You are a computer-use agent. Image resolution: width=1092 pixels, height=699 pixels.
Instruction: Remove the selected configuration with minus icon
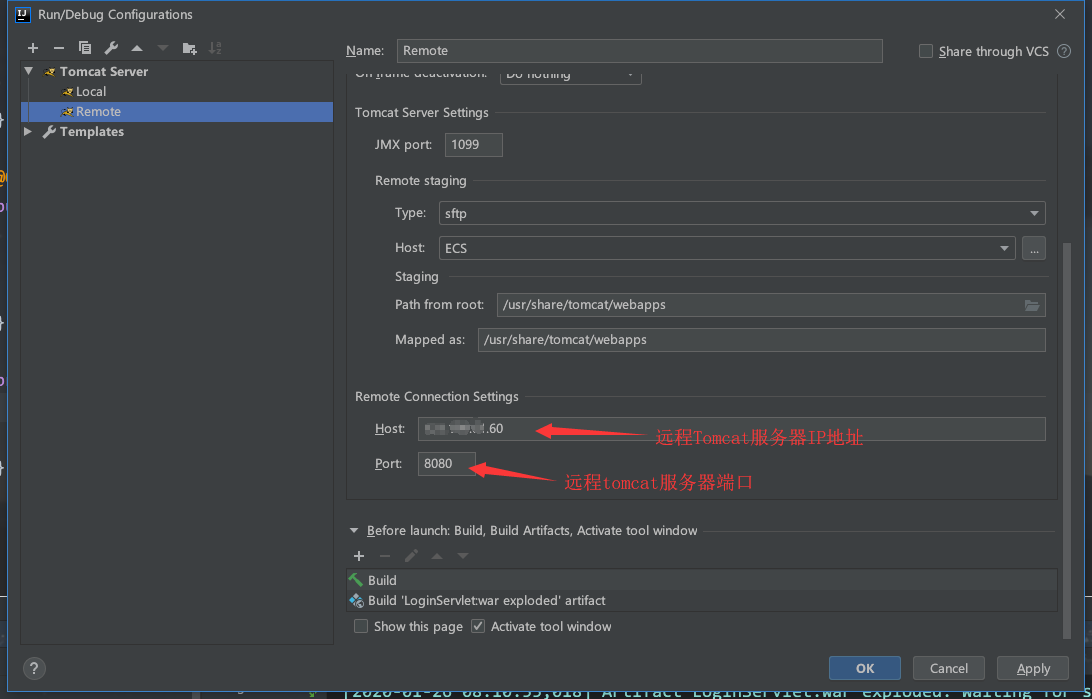(58, 48)
